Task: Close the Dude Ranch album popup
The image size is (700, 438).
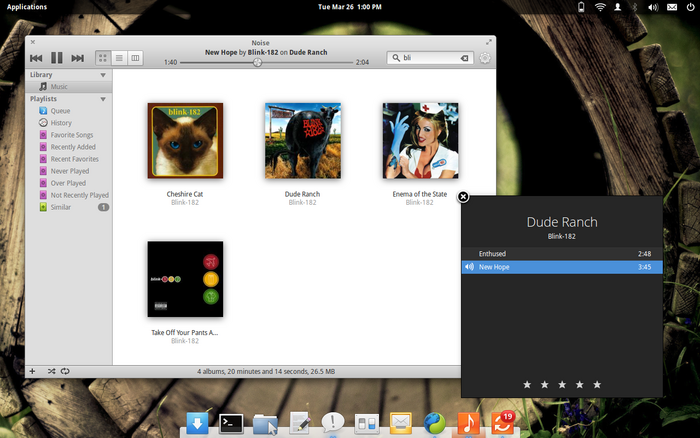Action: point(463,197)
